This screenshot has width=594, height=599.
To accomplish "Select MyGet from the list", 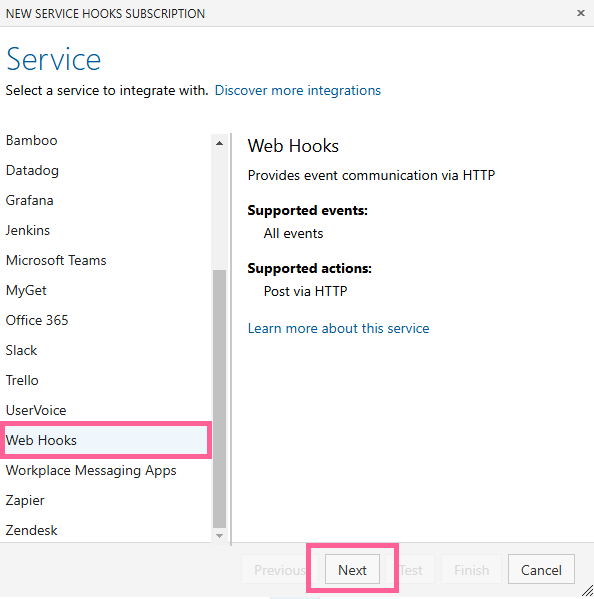I will tap(105, 290).
